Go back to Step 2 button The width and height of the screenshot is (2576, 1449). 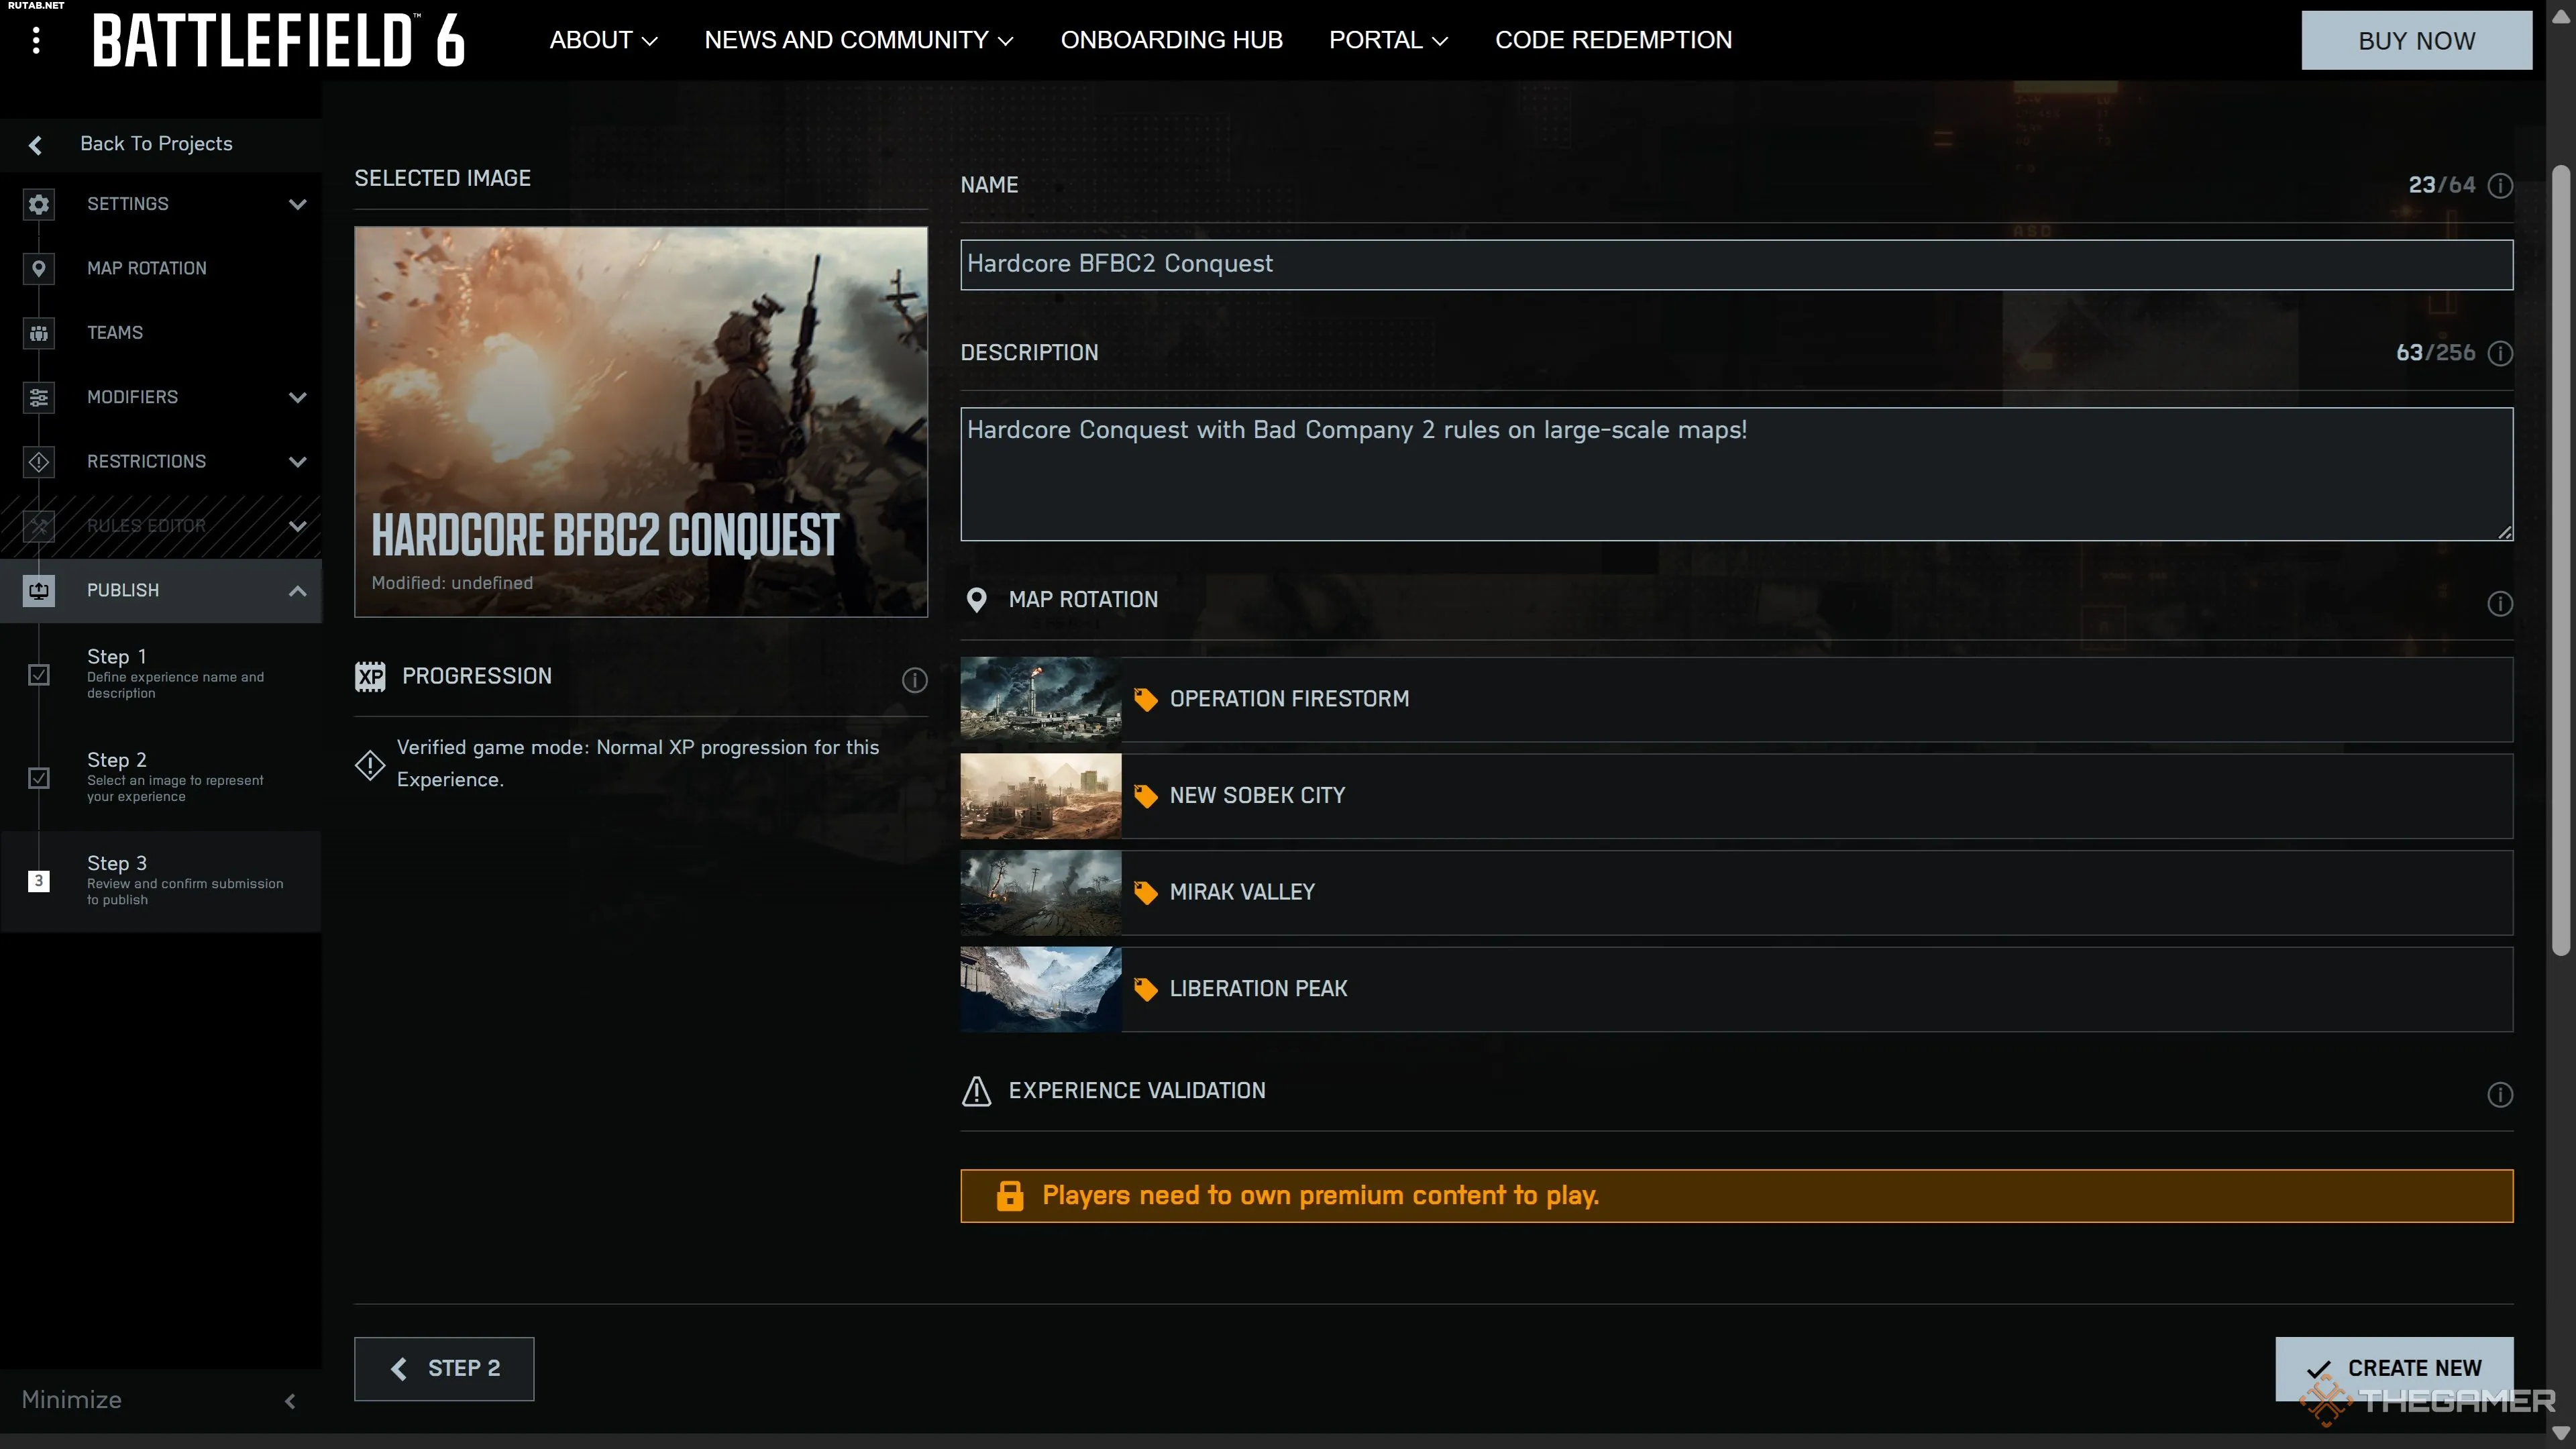444,1368
